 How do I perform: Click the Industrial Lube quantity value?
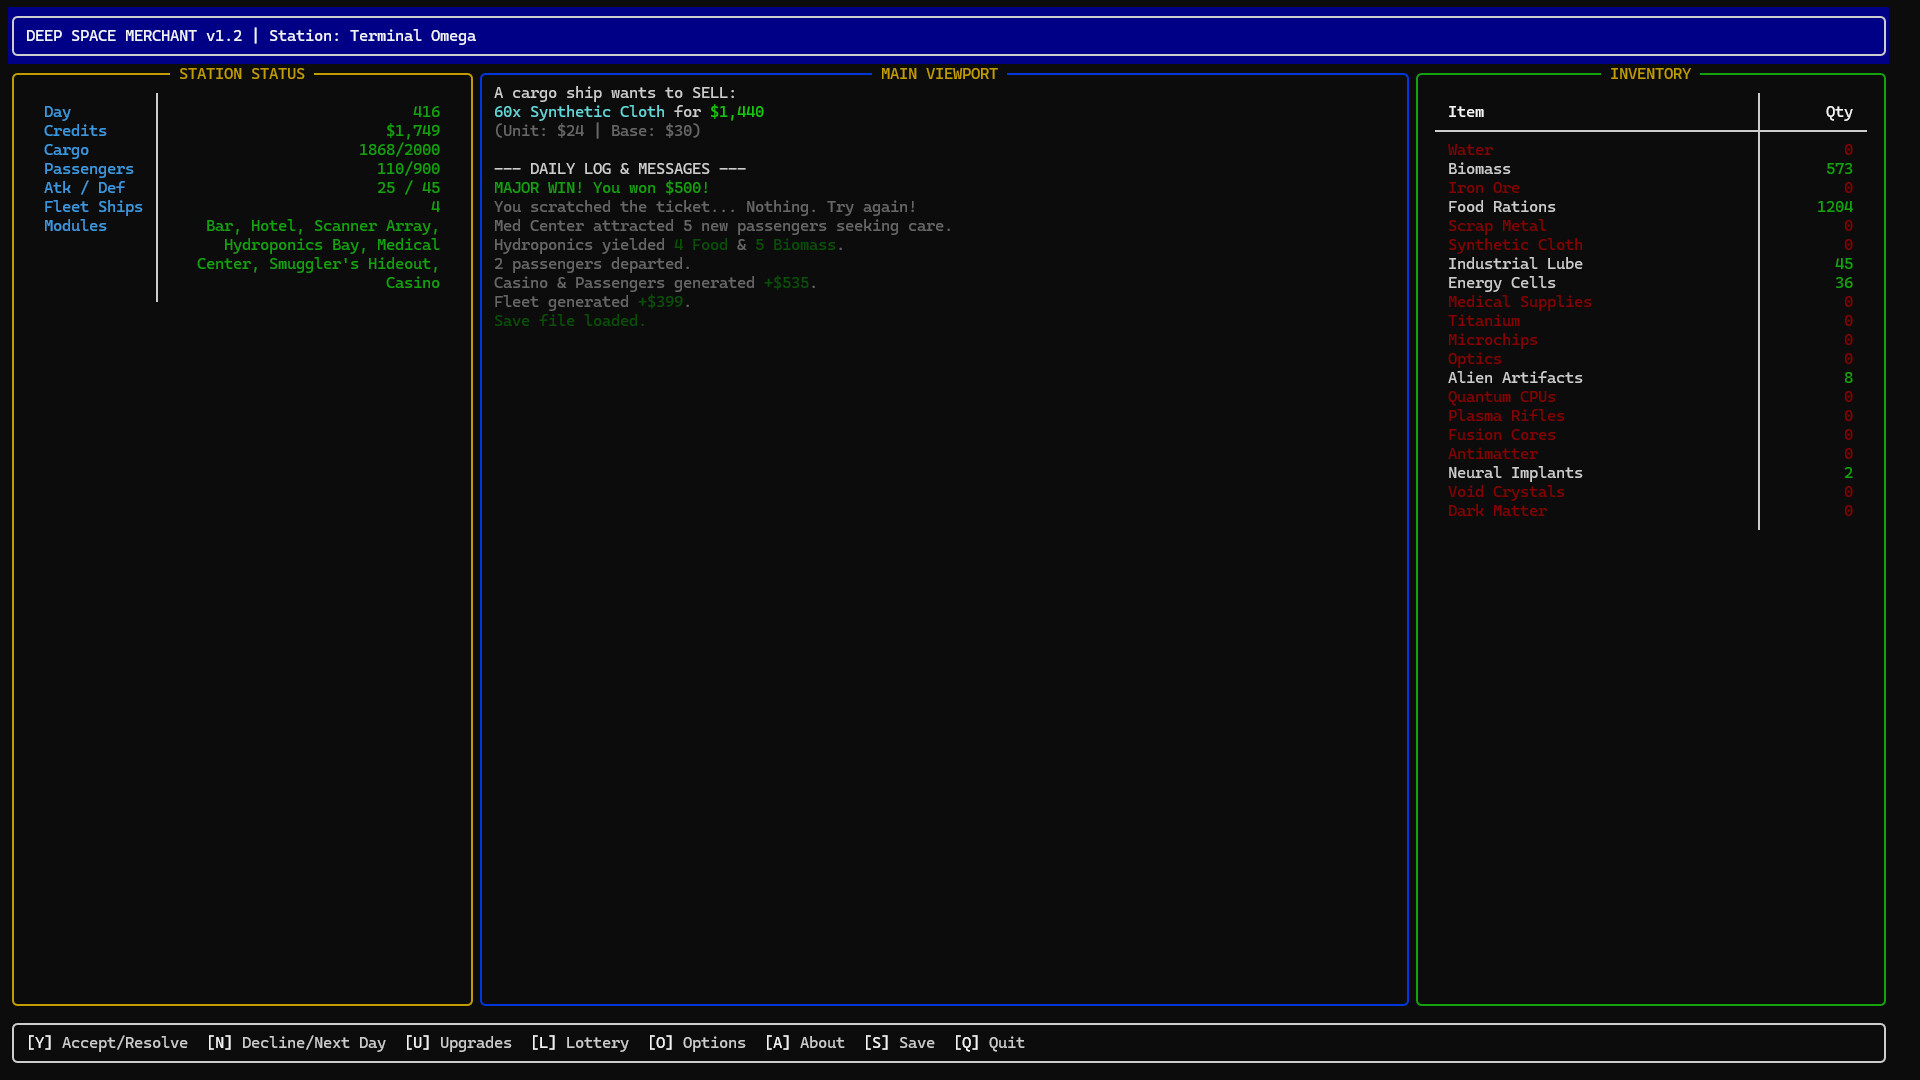click(x=1841, y=263)
